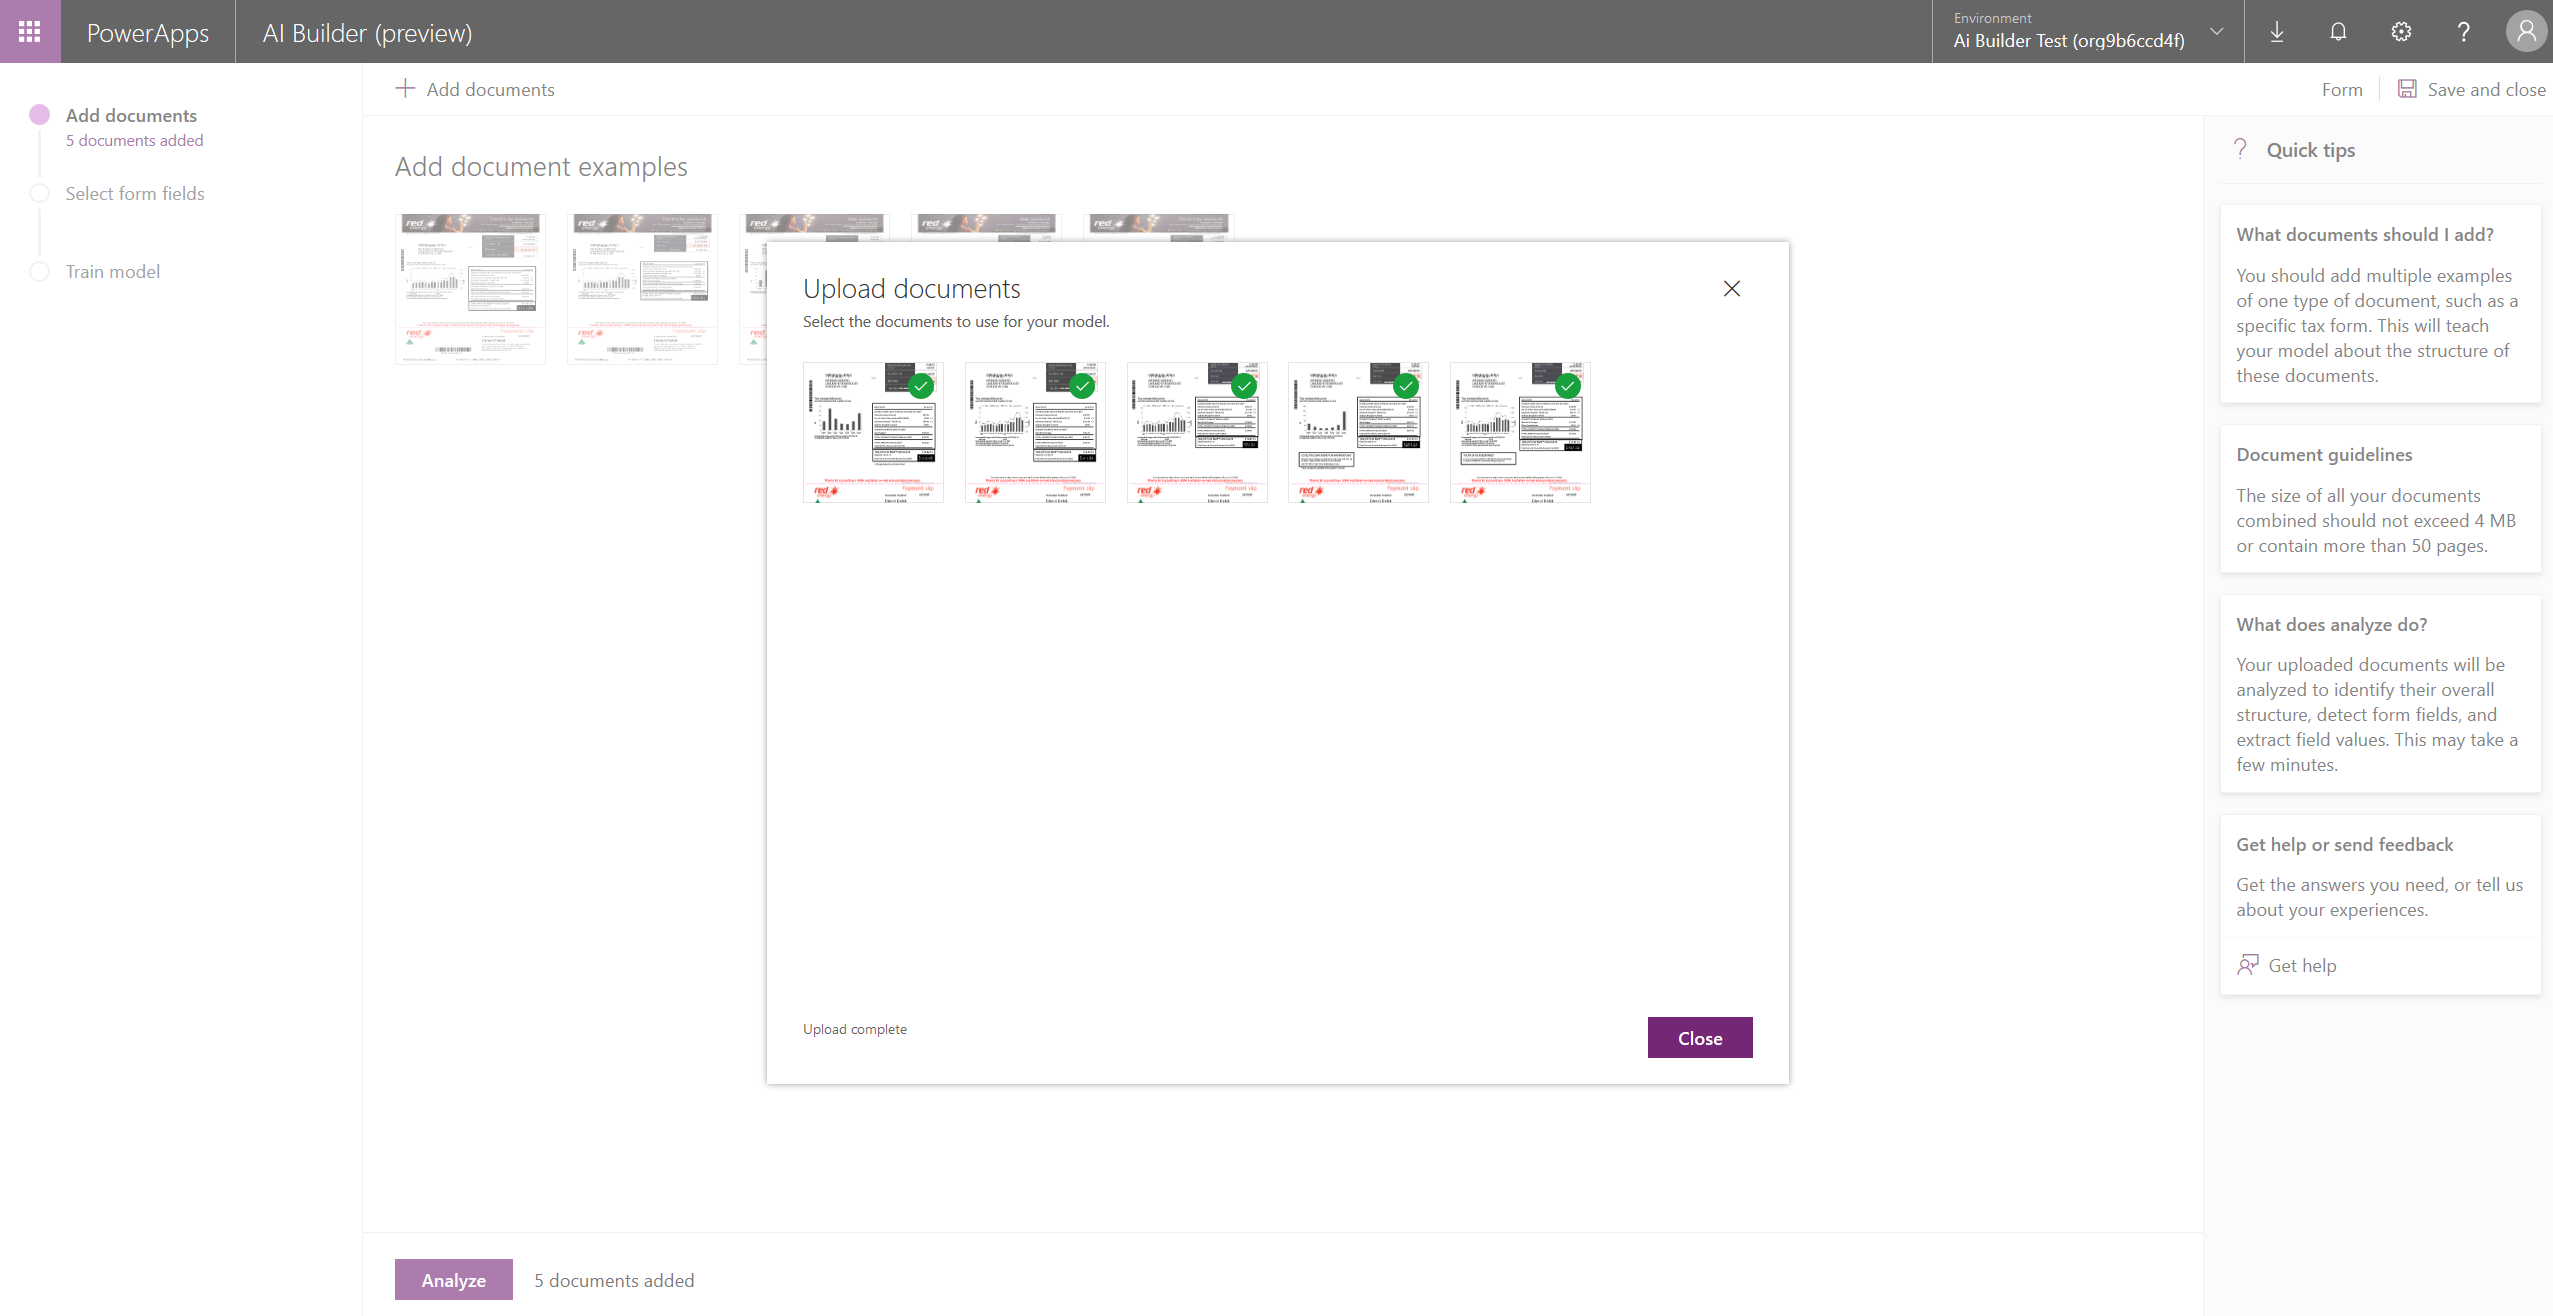
Task: Expand the Environment selector dropdown
Action: tap(2216, 32)
